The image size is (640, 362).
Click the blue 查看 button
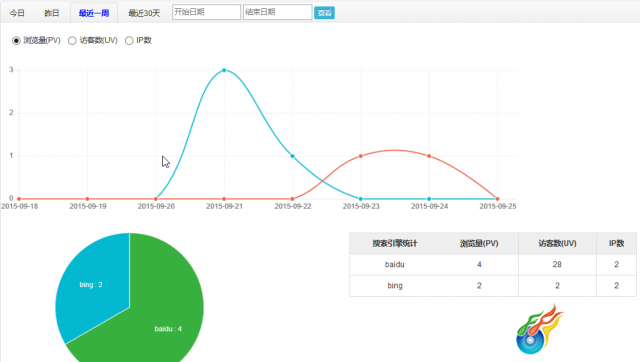[324, 13]
